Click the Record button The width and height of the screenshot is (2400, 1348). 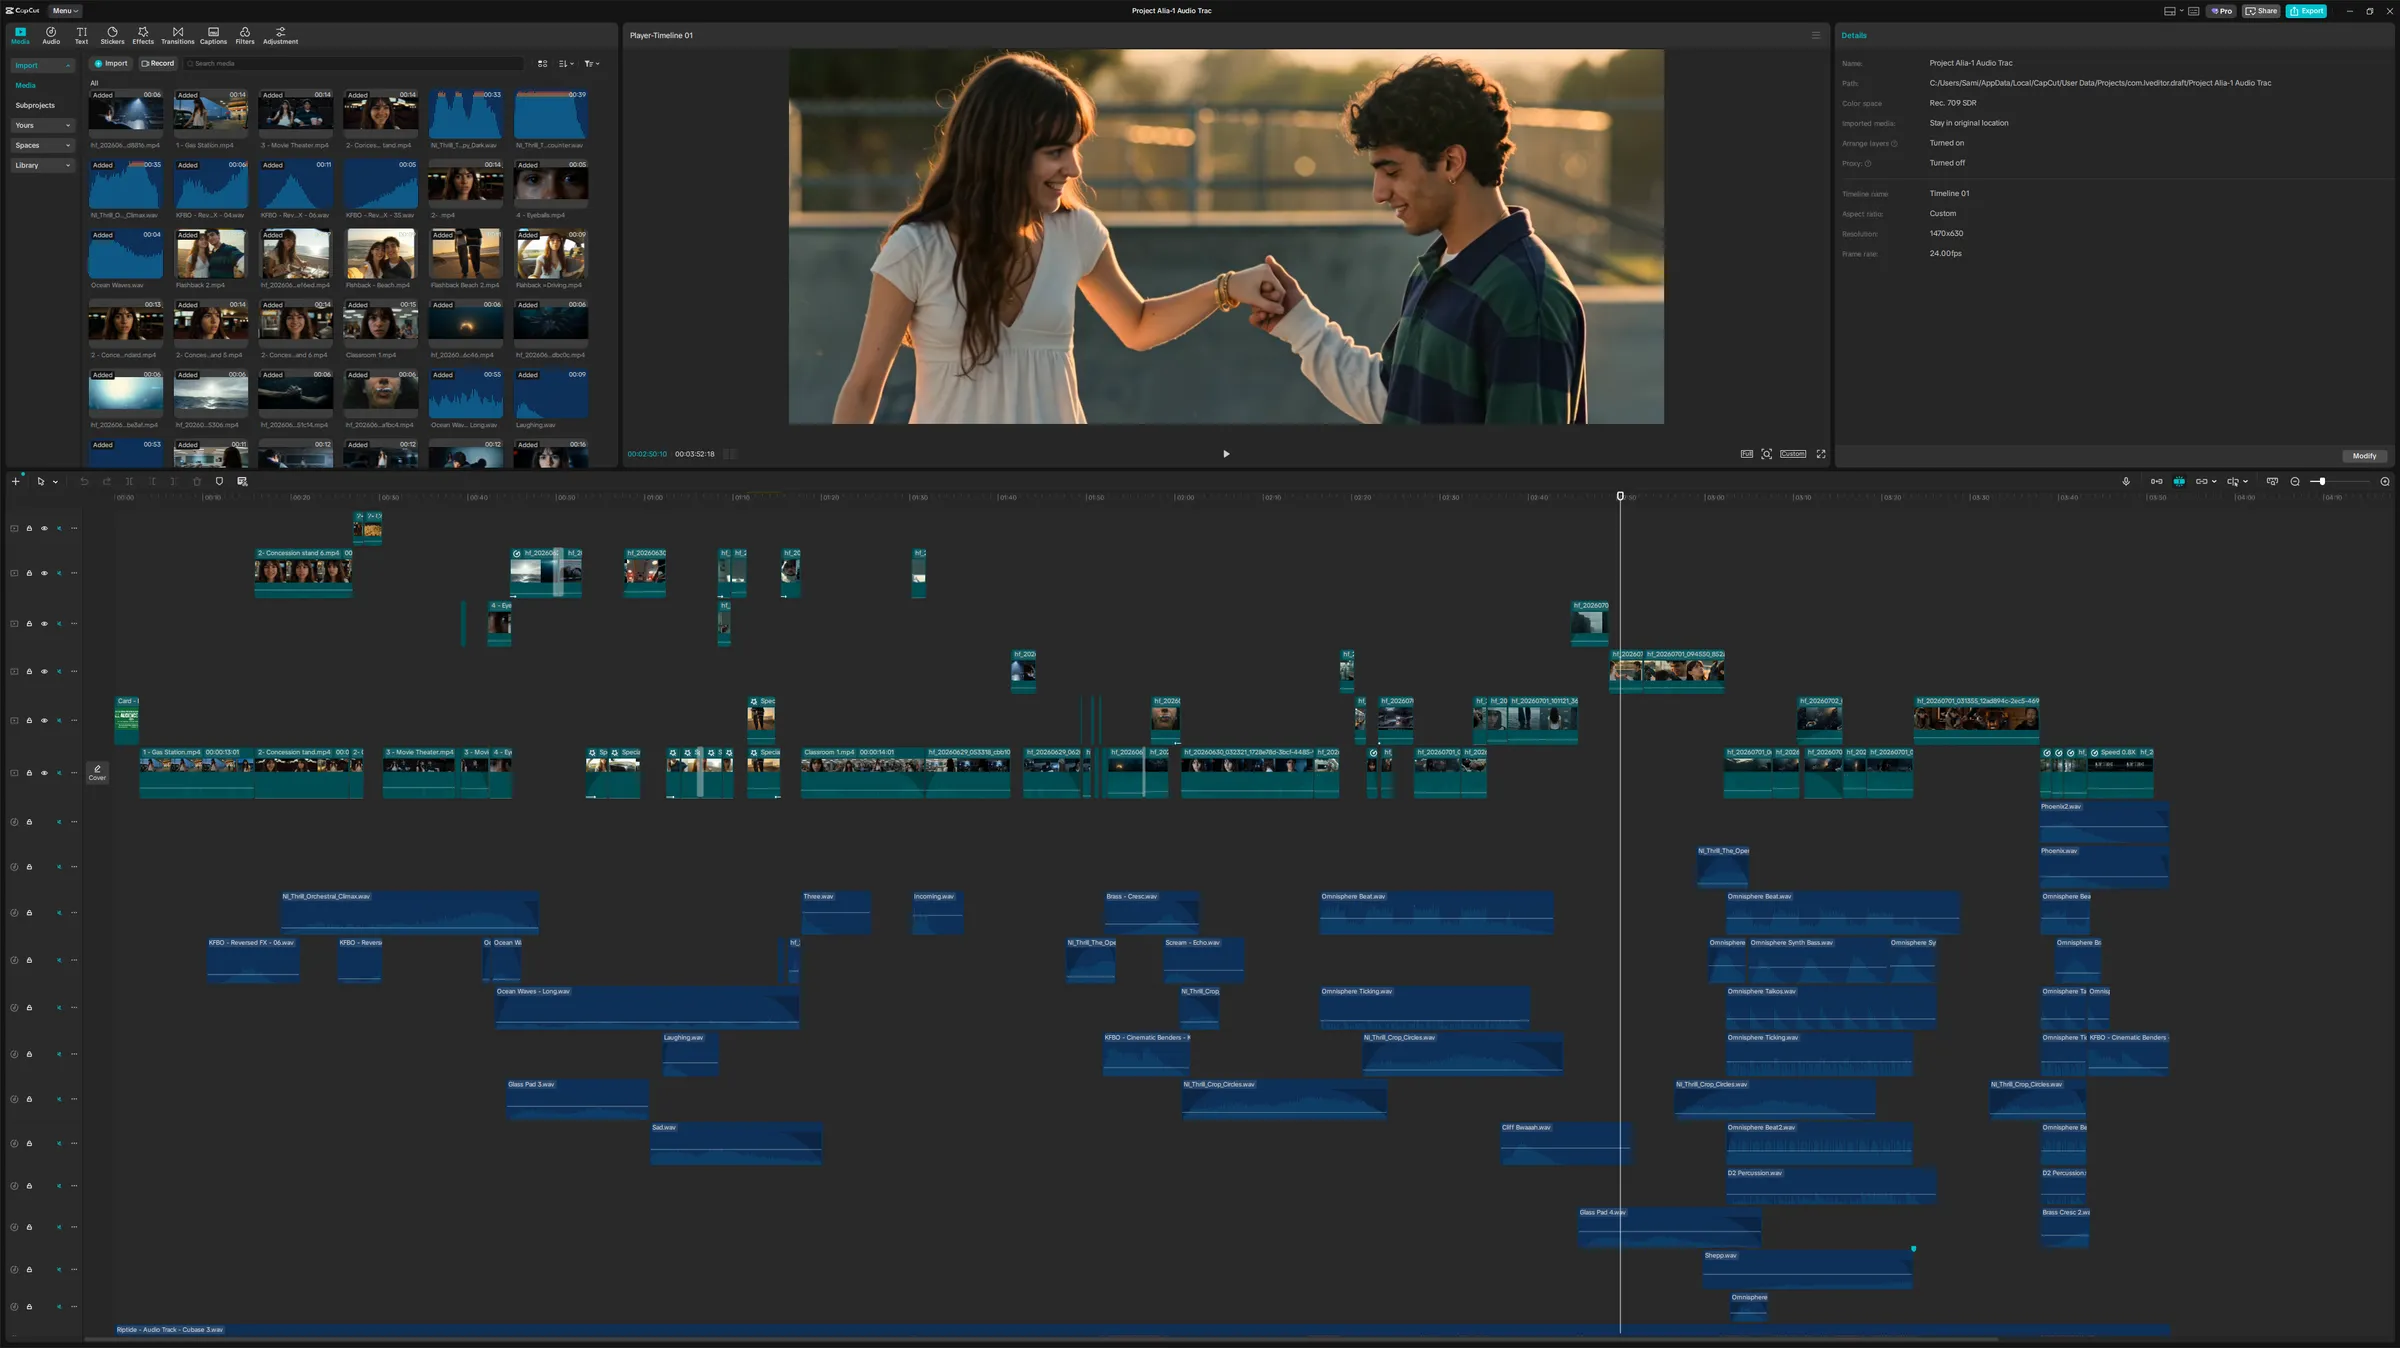pos(157,63)
